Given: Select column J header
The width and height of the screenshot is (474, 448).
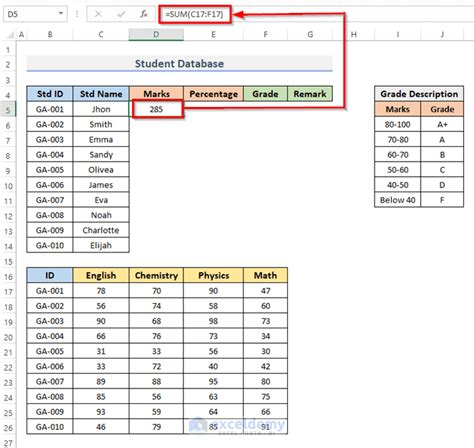Looking at the screenshot, I should click(442, 34).
